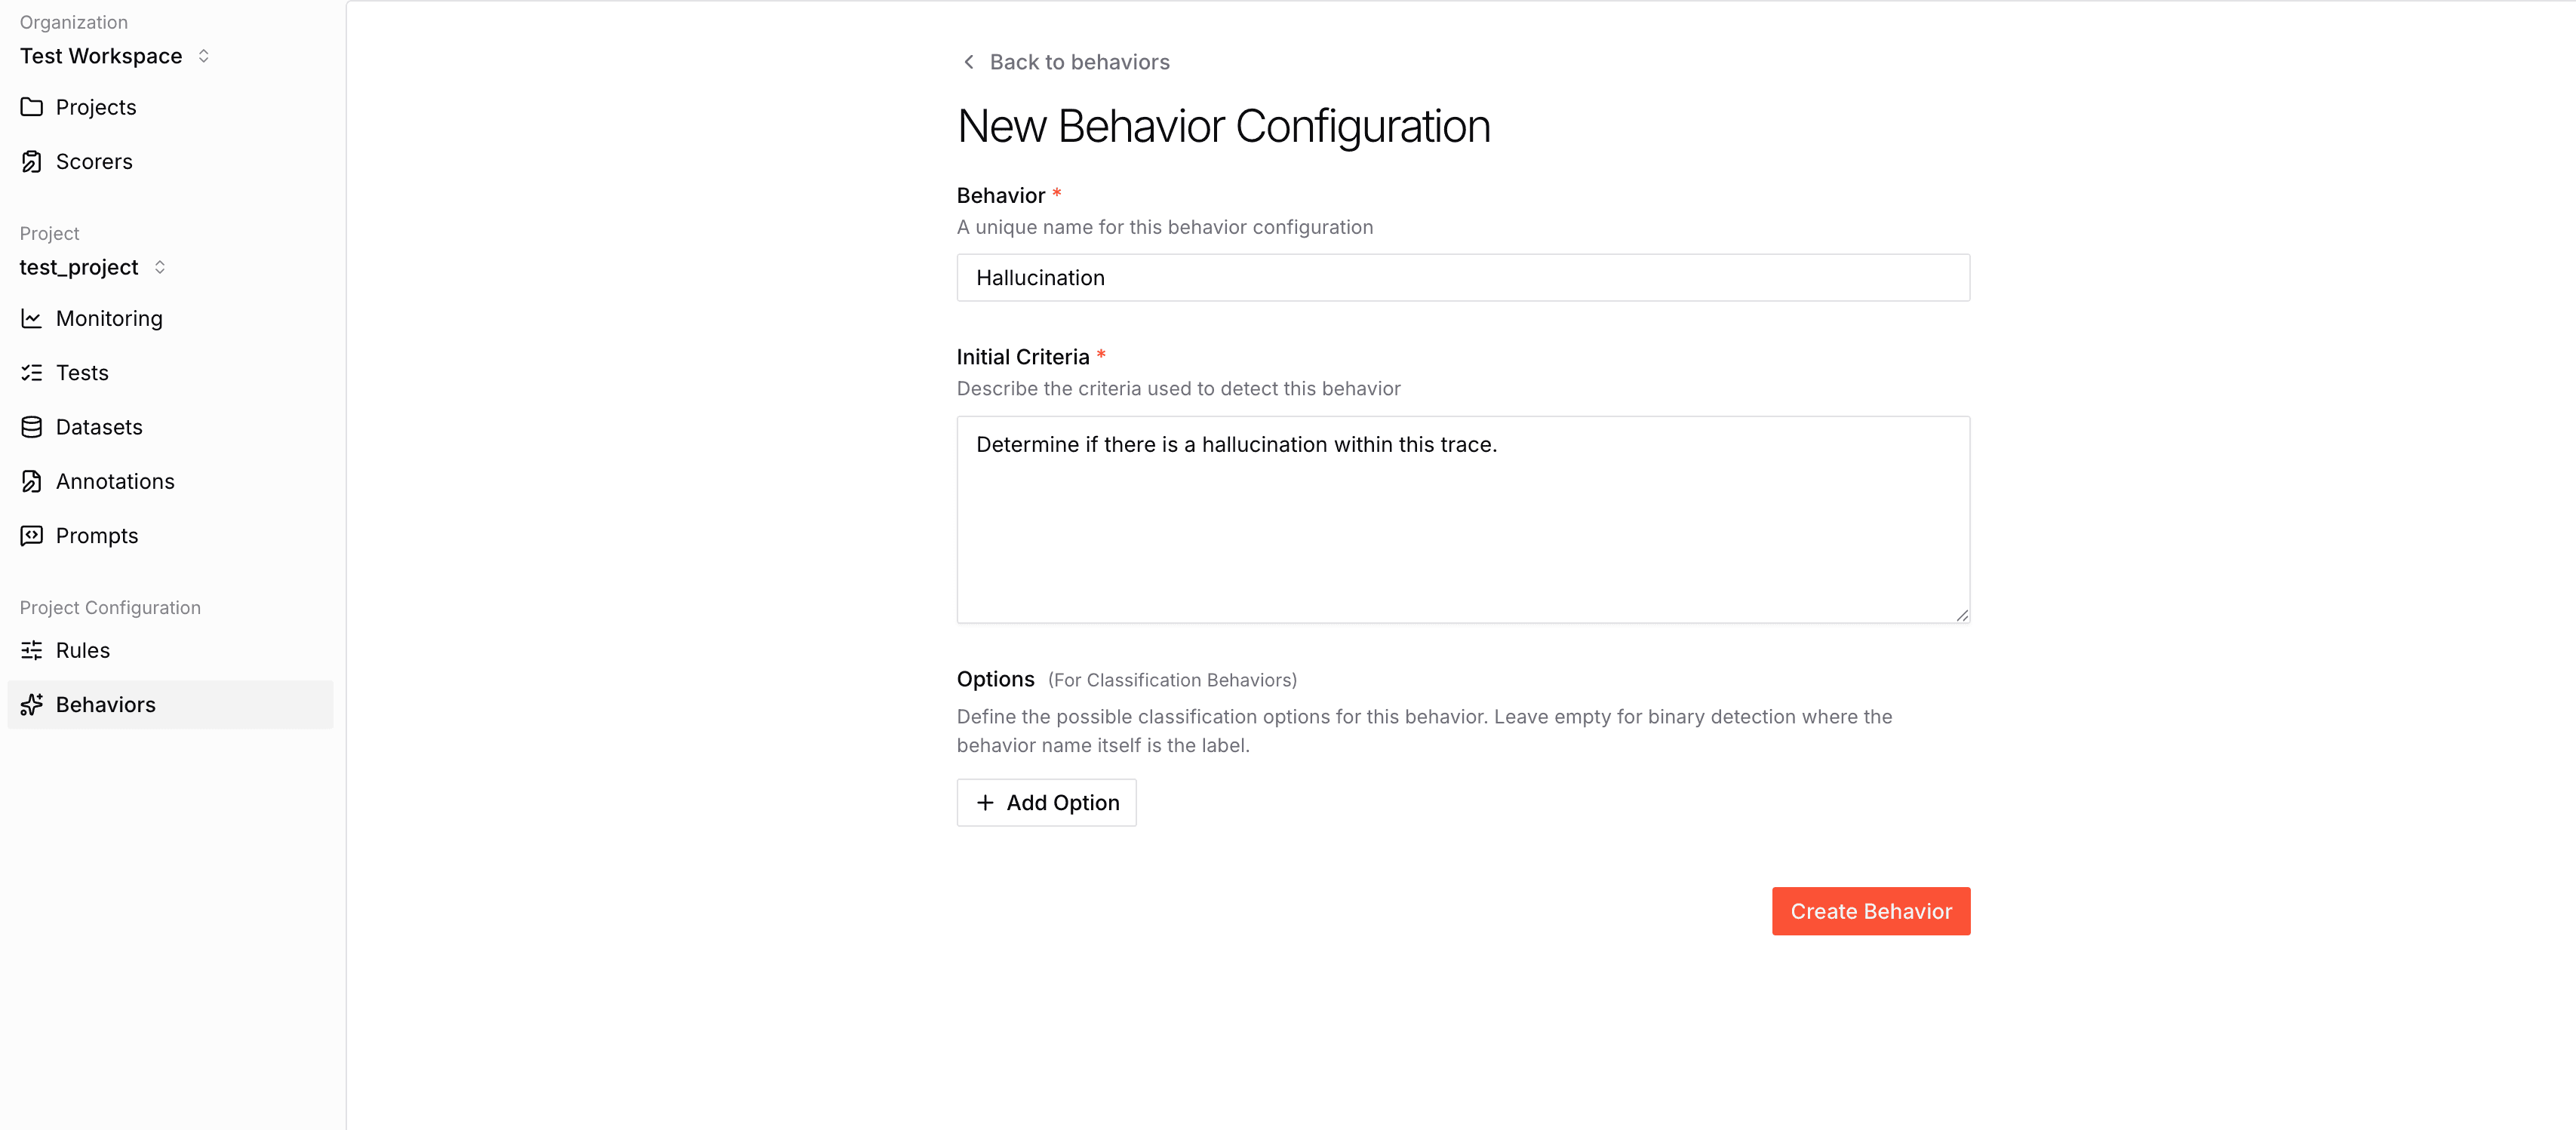
Task: Open Datasets using the database icon
Action: pyautogui.click(x=31, y=426)
